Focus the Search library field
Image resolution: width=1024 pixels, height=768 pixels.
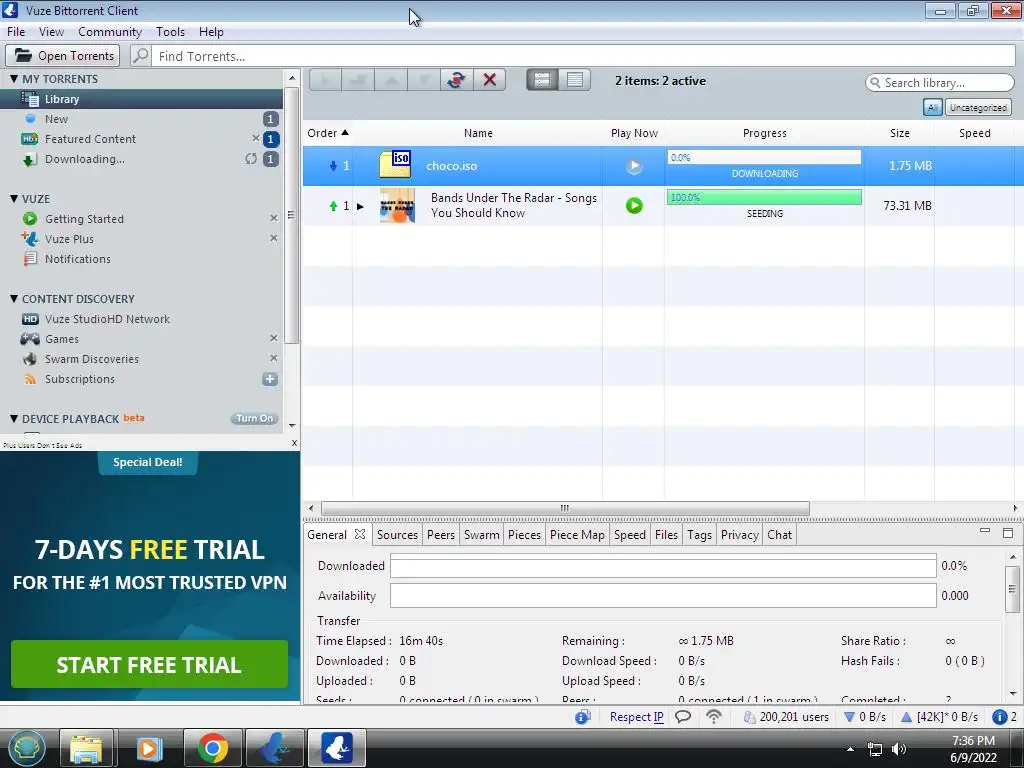click(x=940, y=83)
